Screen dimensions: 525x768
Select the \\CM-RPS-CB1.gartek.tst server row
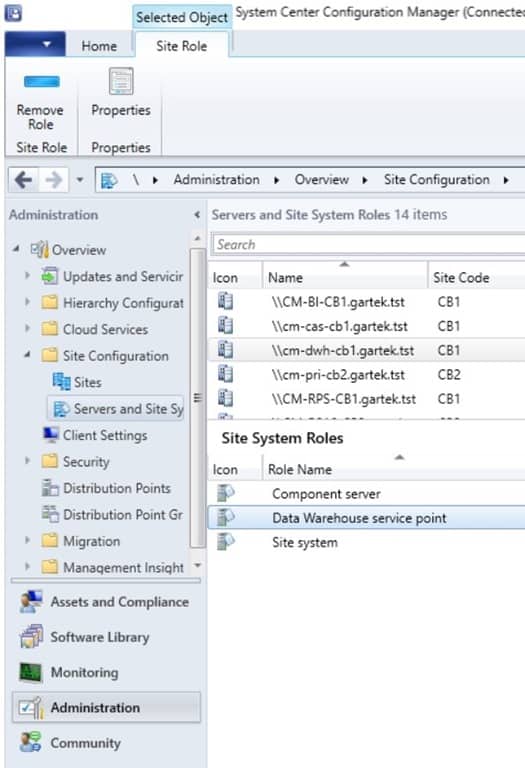click(x=366, y=399)
